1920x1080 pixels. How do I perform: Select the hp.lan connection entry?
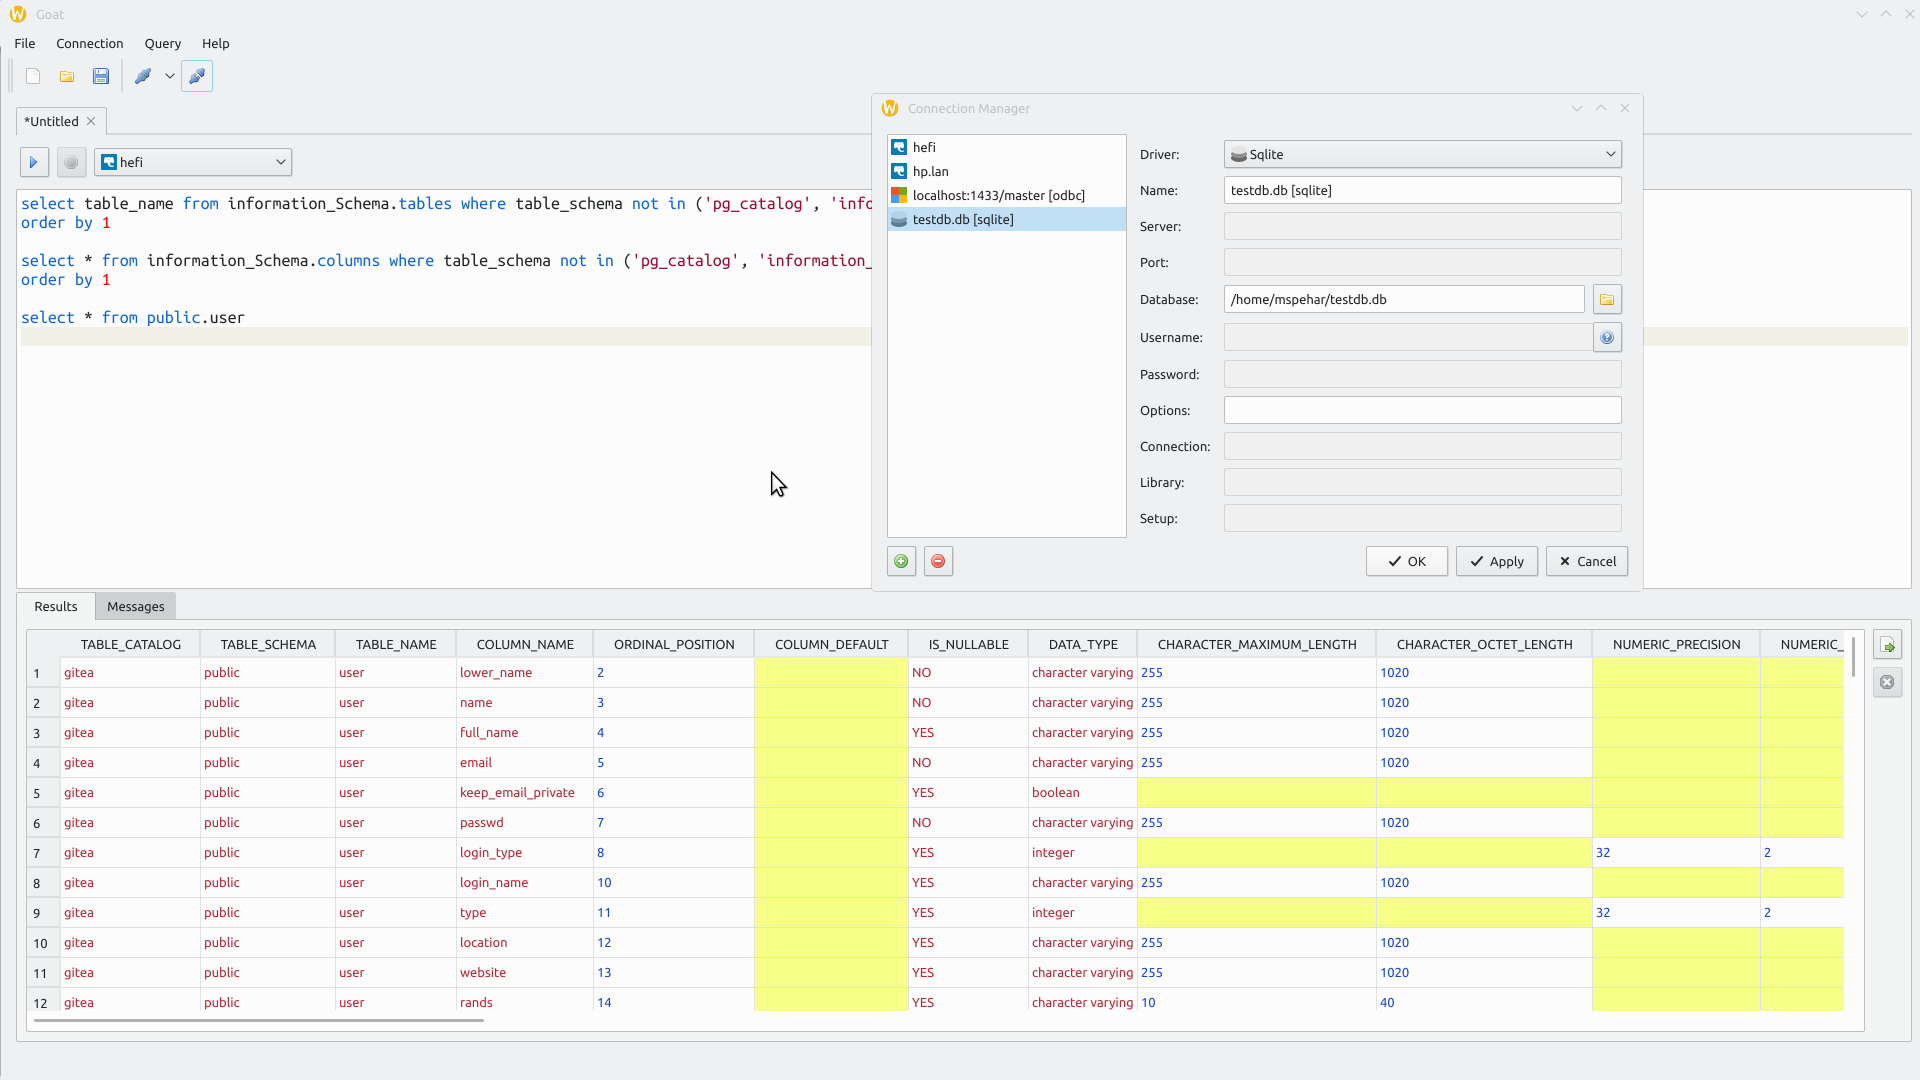click(x=931, y=171)
